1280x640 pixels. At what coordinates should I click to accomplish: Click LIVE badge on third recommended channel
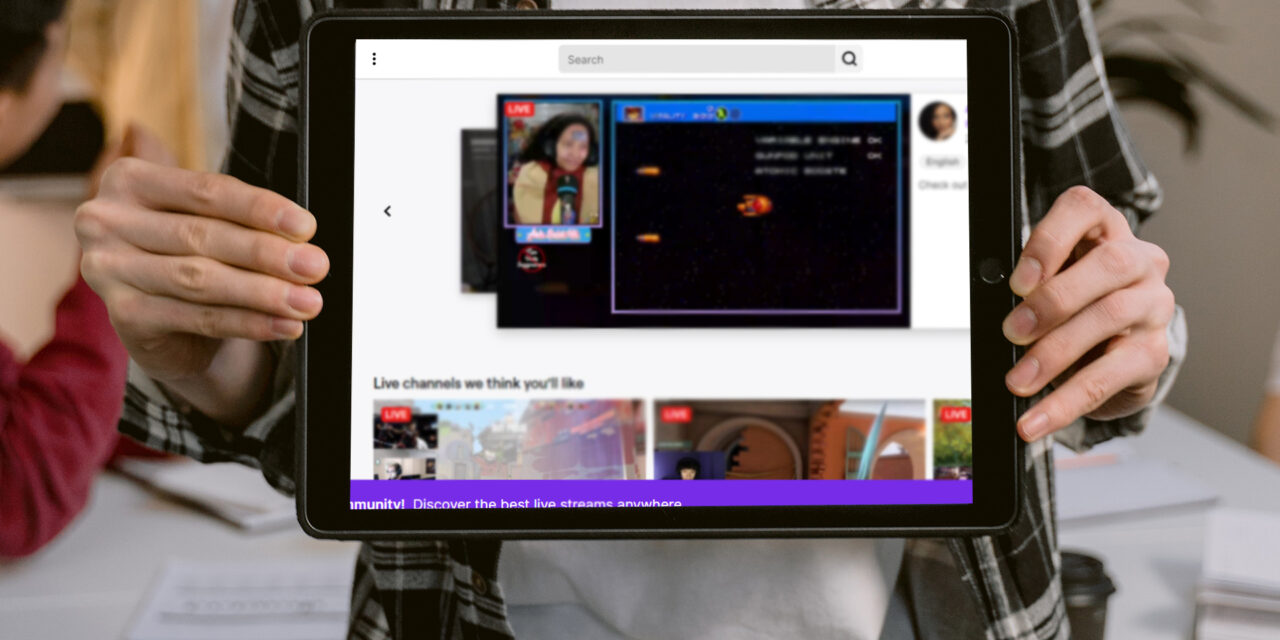click(x=954, y=414)
